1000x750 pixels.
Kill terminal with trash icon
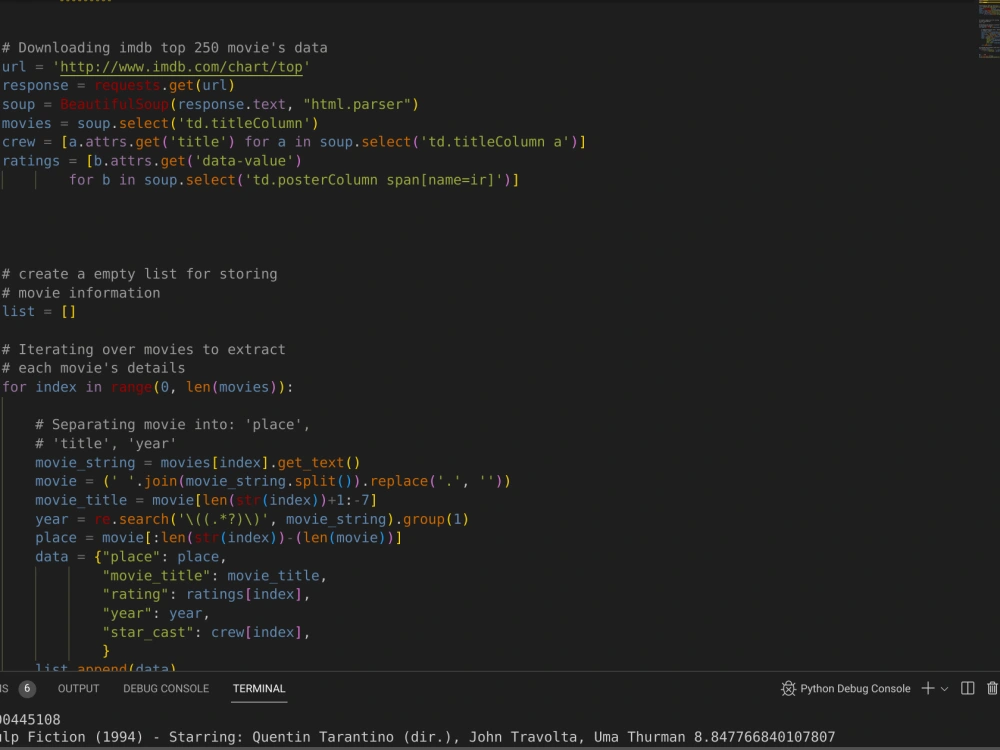pos(992,688)
